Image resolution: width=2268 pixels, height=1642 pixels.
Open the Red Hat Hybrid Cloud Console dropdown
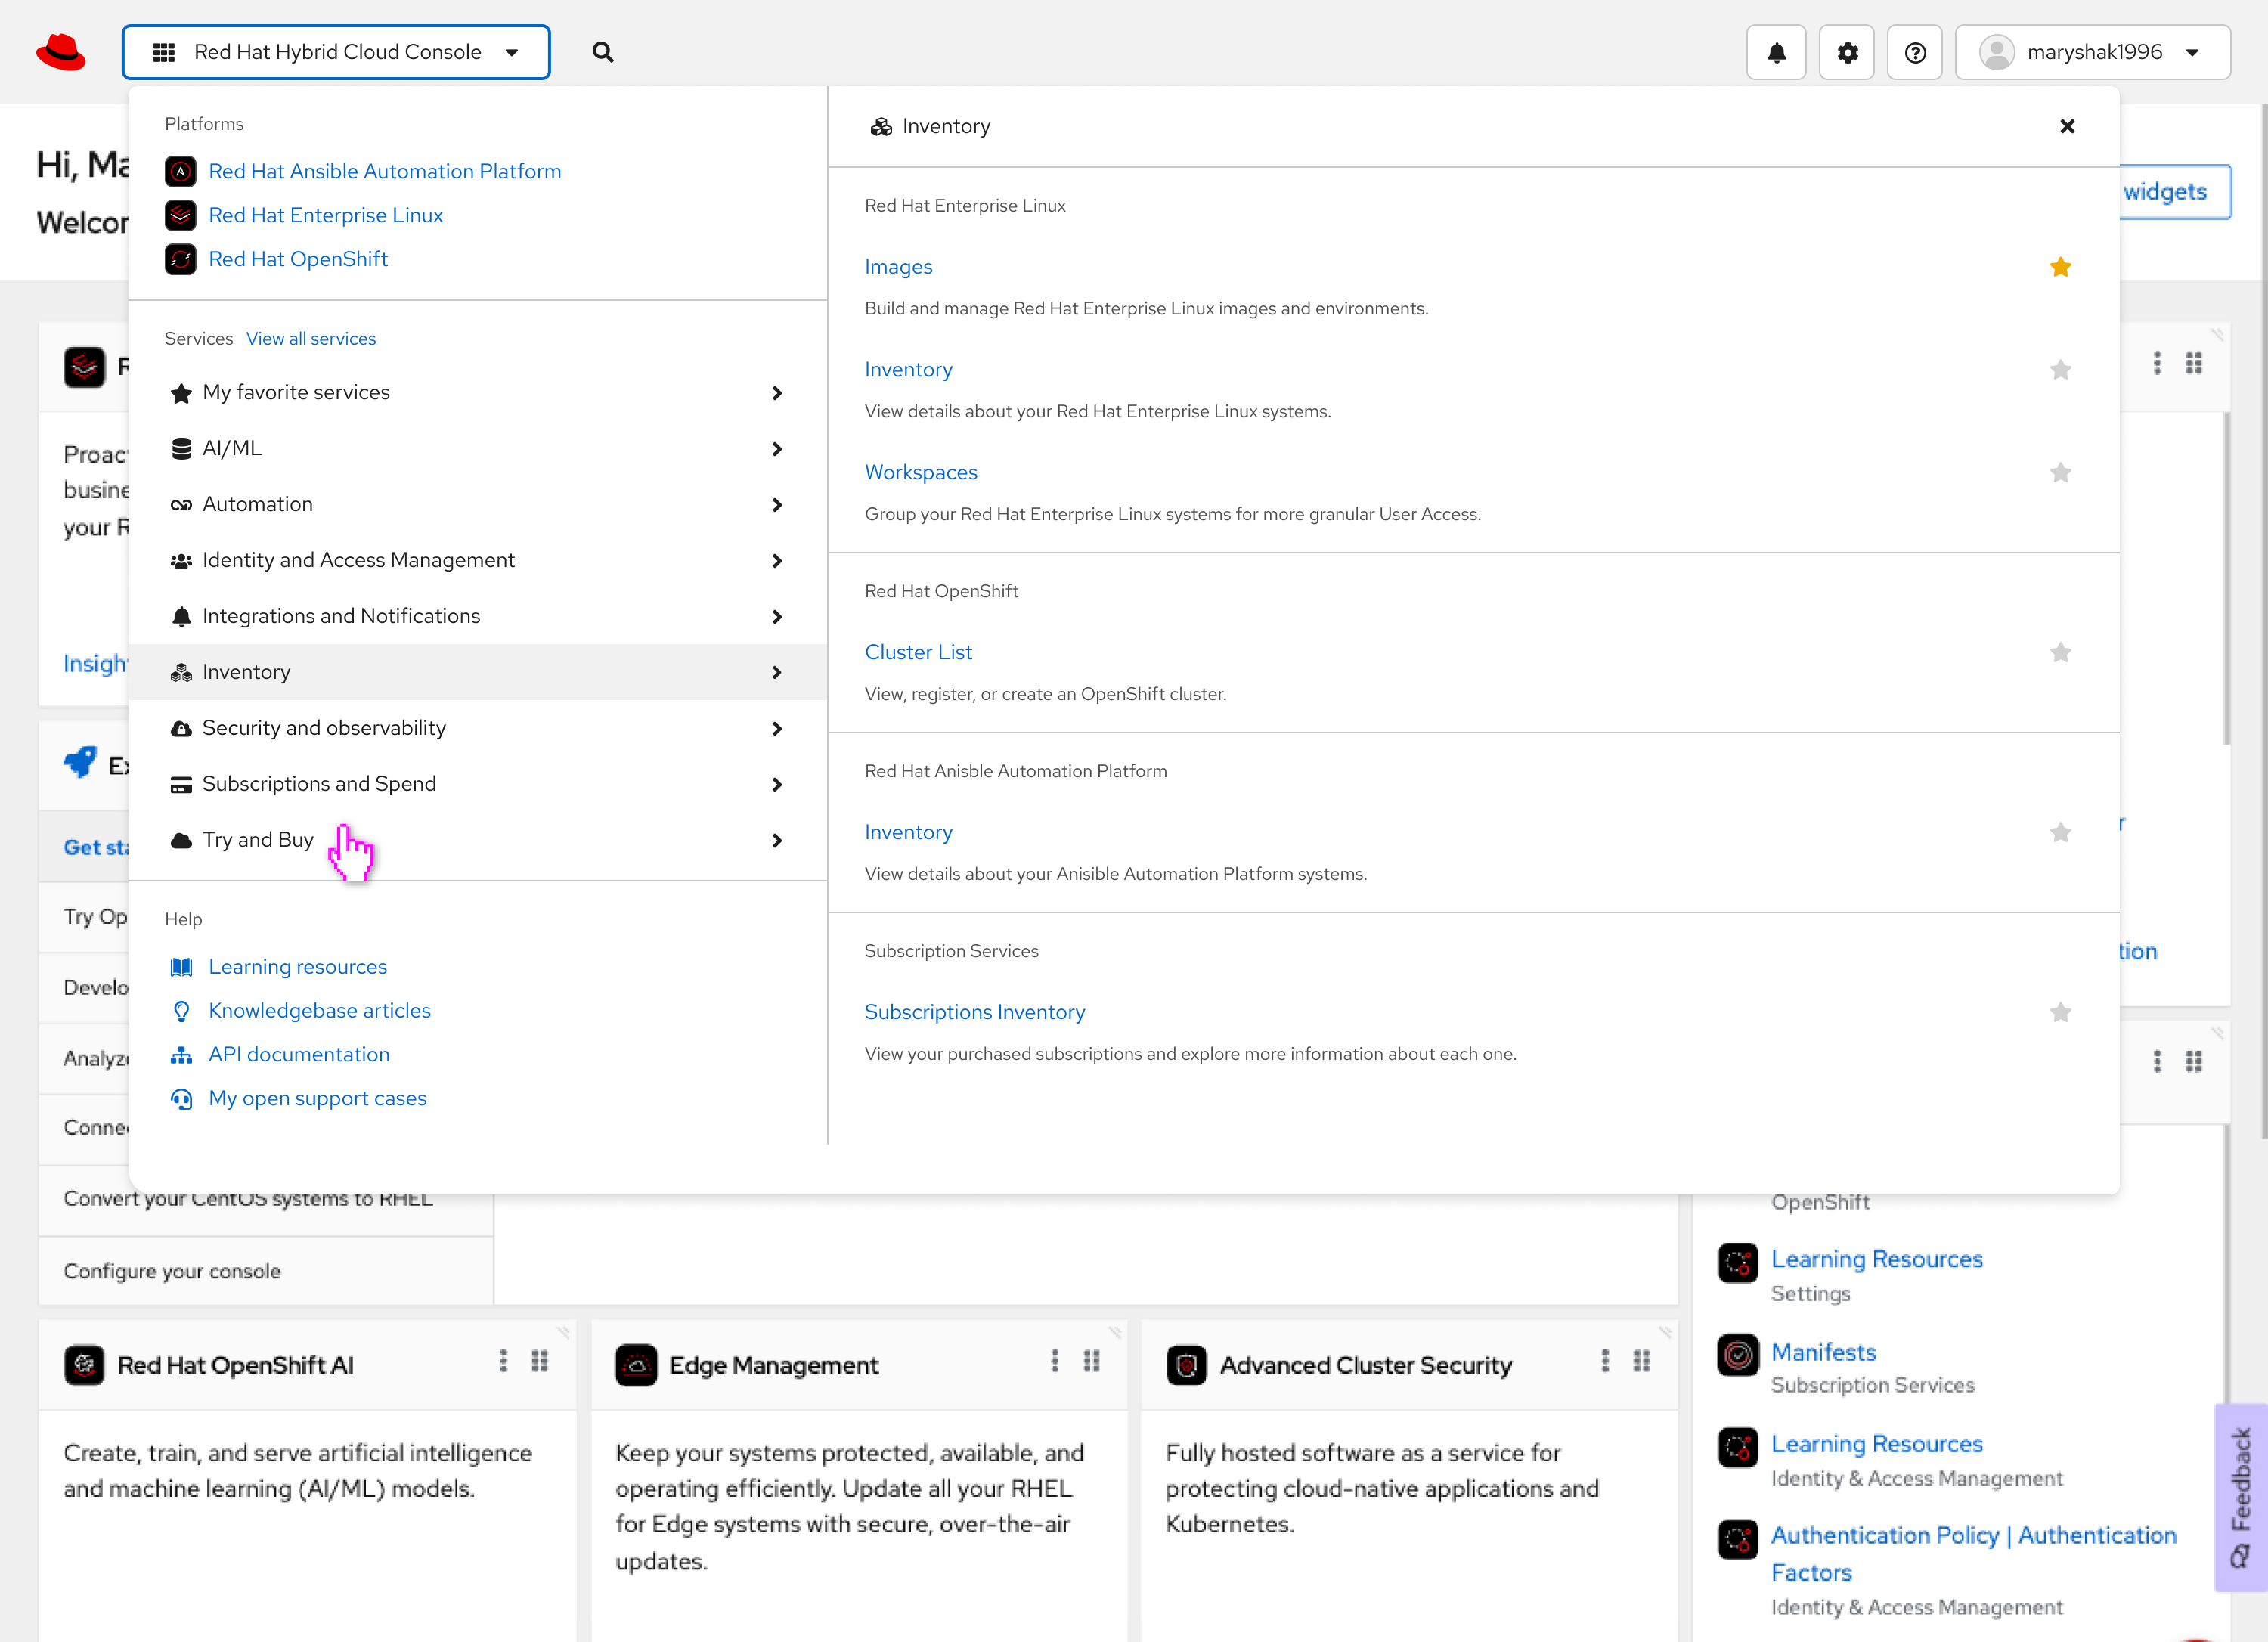click(336, 52)
